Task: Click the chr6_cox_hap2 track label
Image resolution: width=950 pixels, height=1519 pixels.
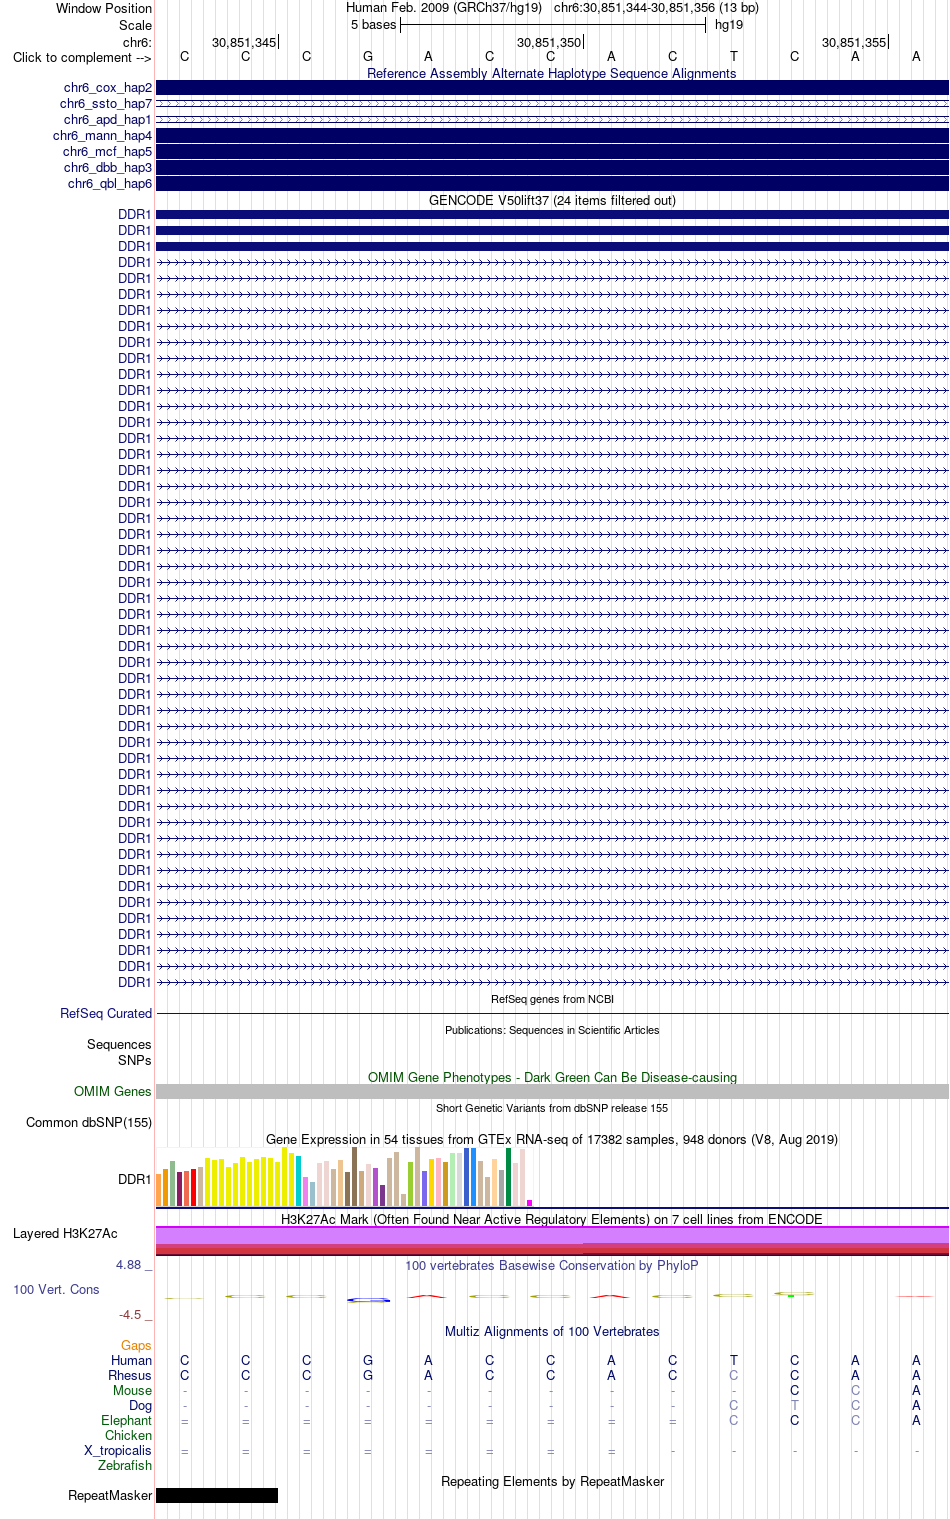Action: pyautogui.click(x=108, y=88)
